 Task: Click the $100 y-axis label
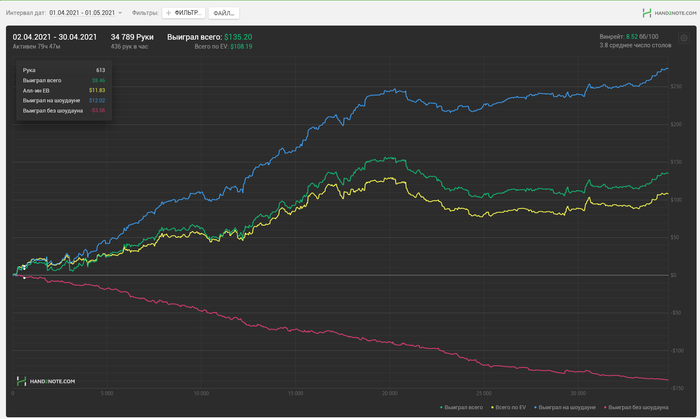676,200
